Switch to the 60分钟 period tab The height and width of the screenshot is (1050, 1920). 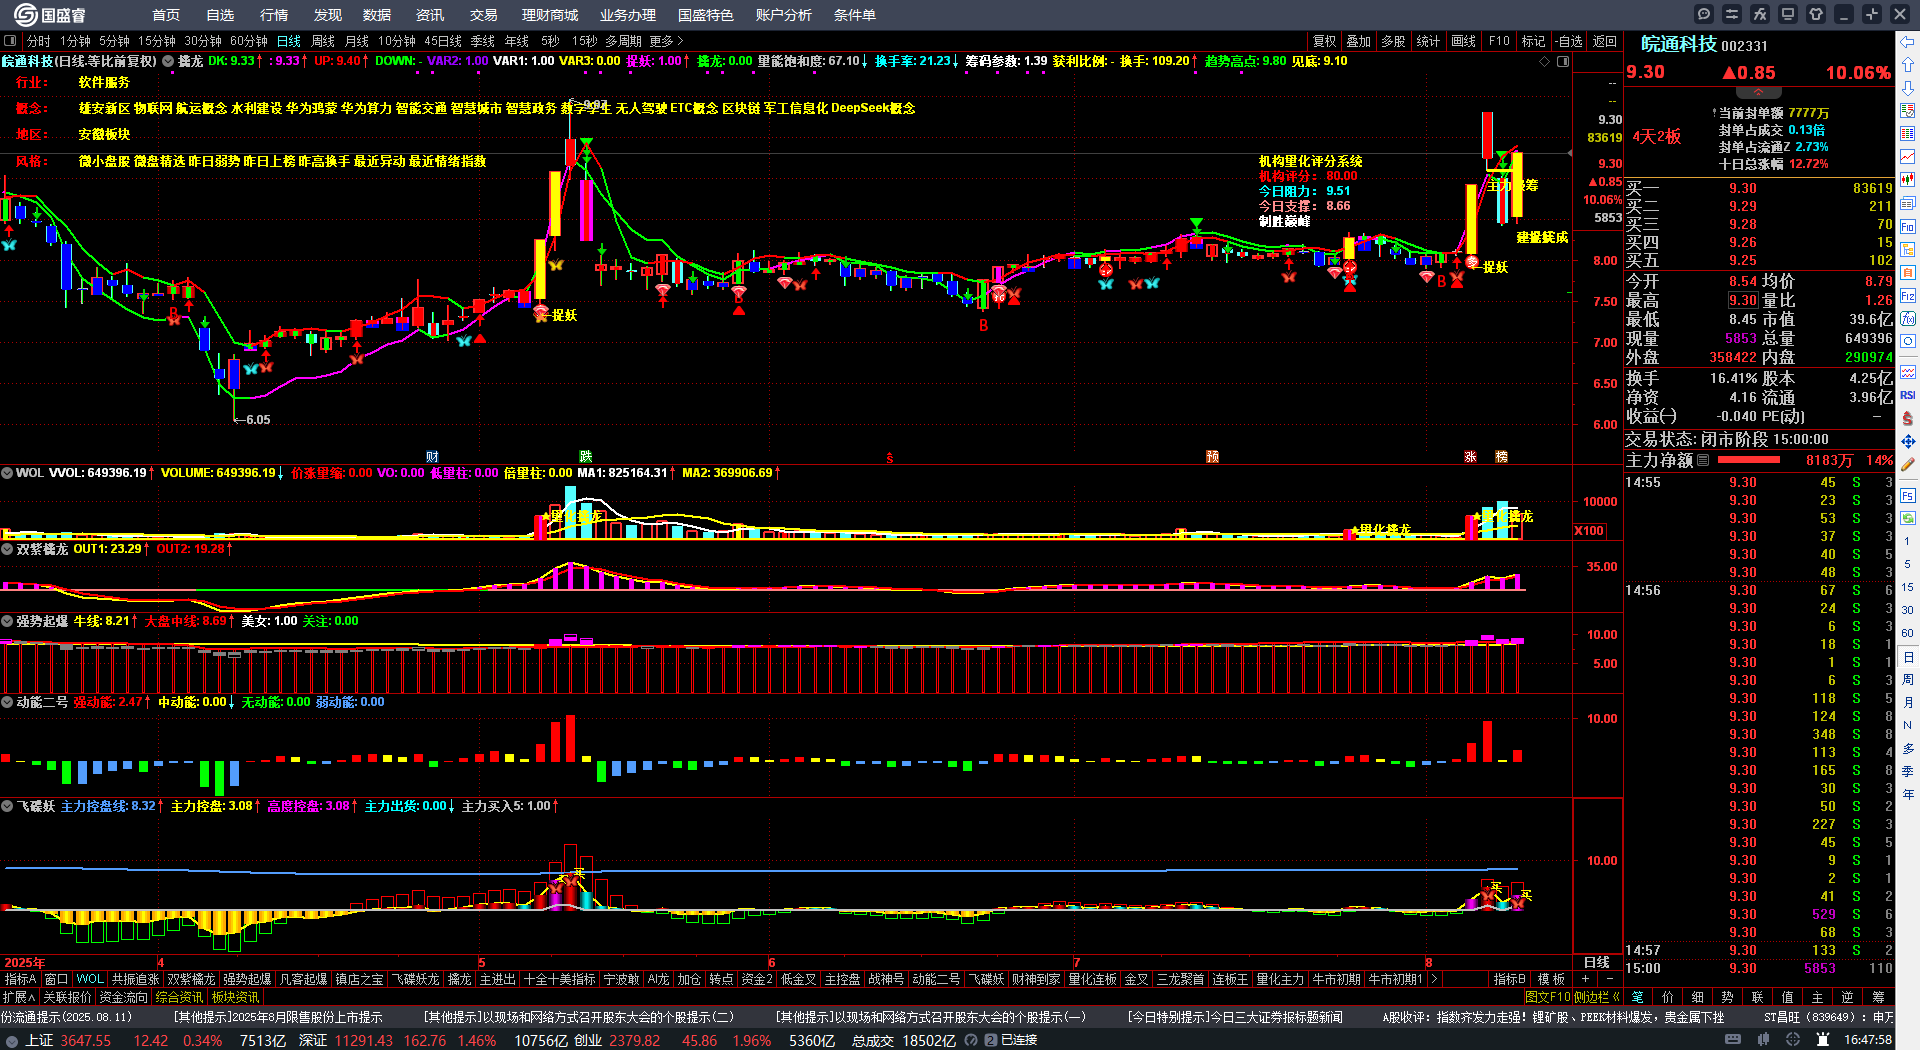(249, 41)
